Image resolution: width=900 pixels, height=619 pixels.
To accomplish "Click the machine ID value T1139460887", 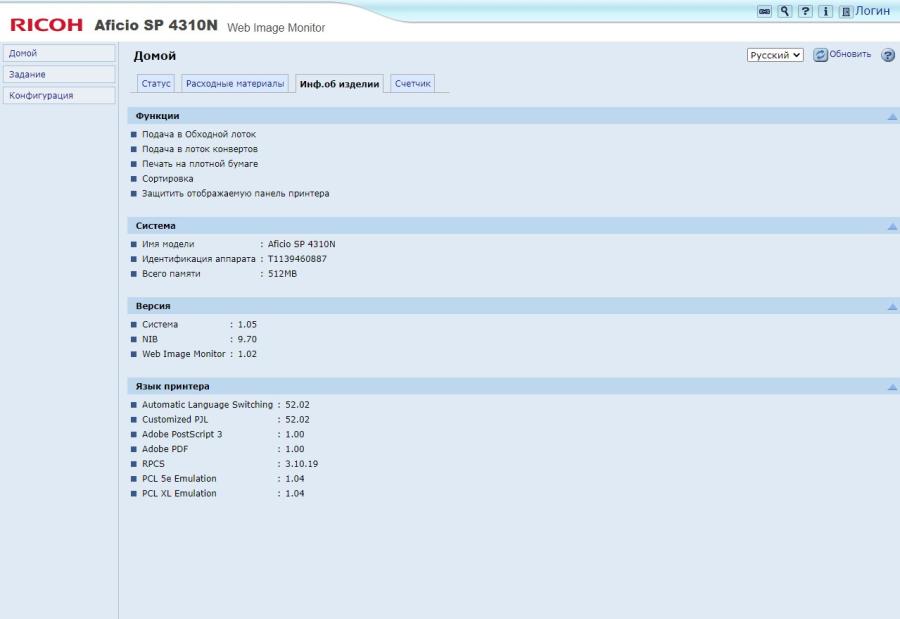I will pos(297,259).
